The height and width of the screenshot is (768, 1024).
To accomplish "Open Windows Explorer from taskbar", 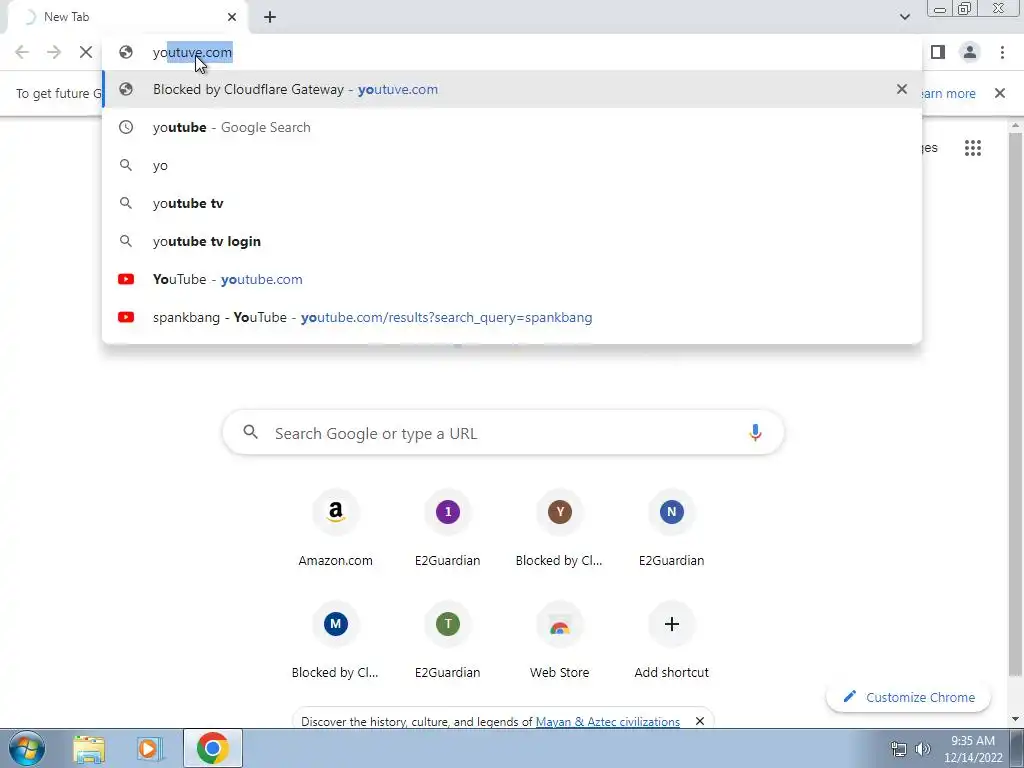I will pos(89,748).
